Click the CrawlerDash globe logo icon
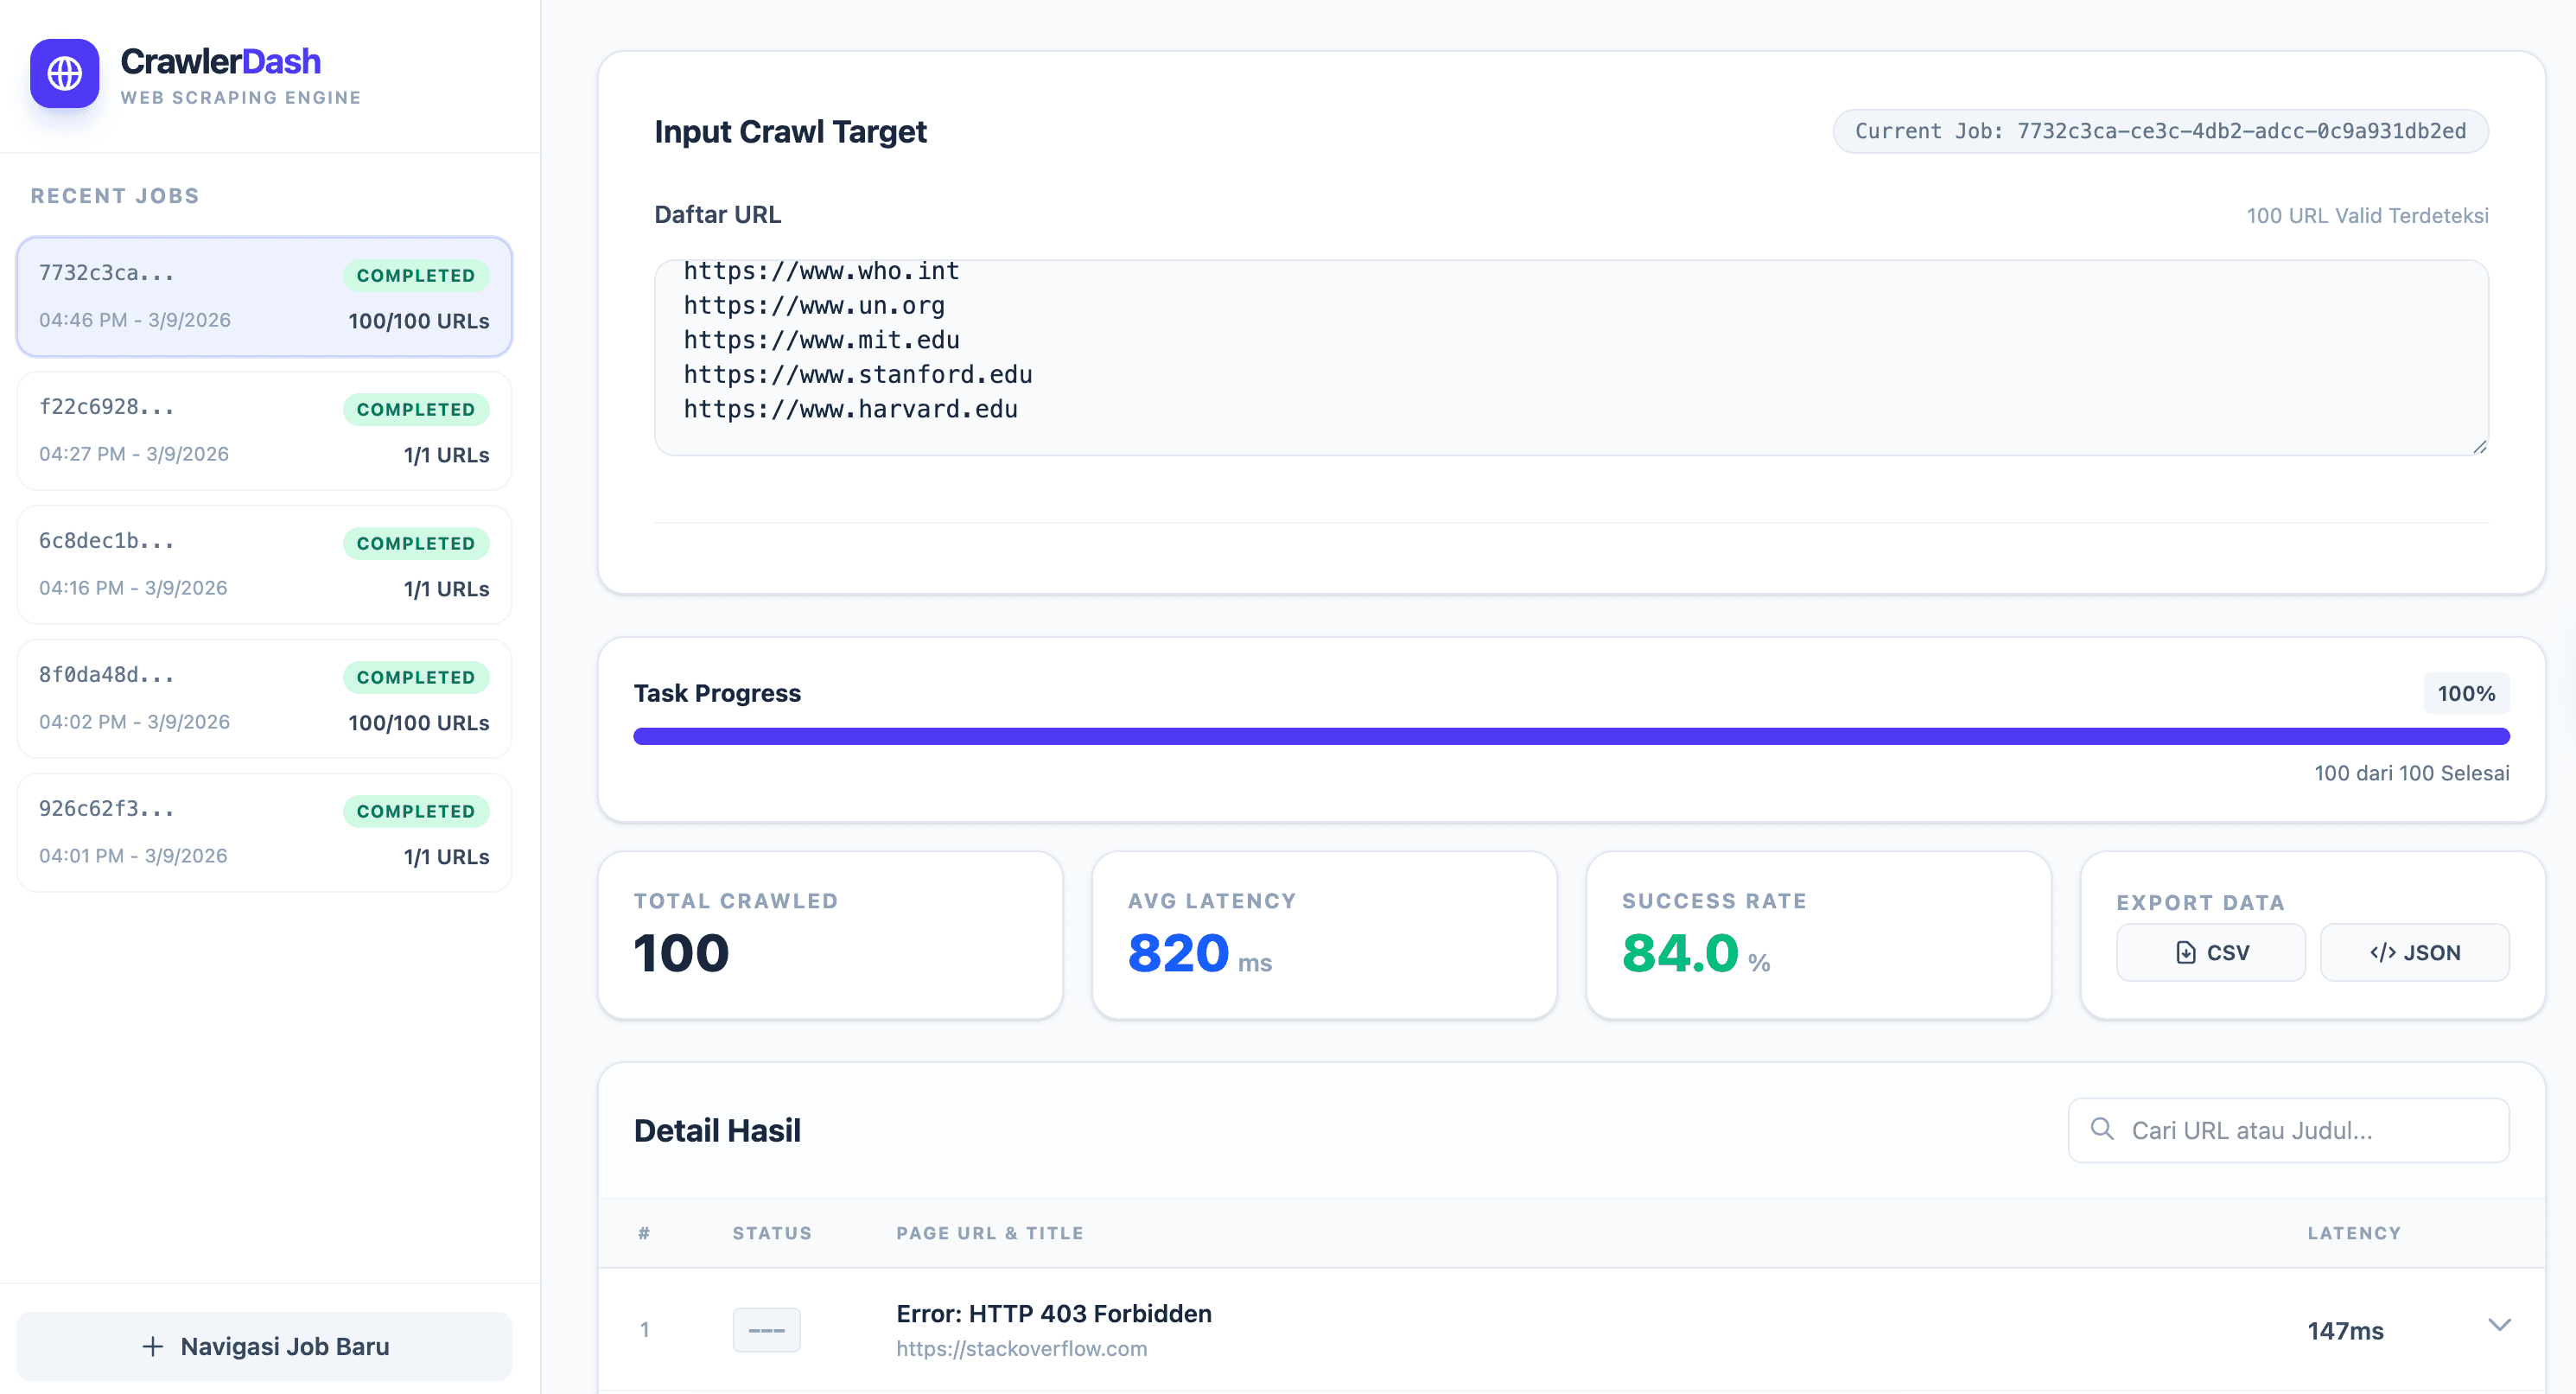 65,73
